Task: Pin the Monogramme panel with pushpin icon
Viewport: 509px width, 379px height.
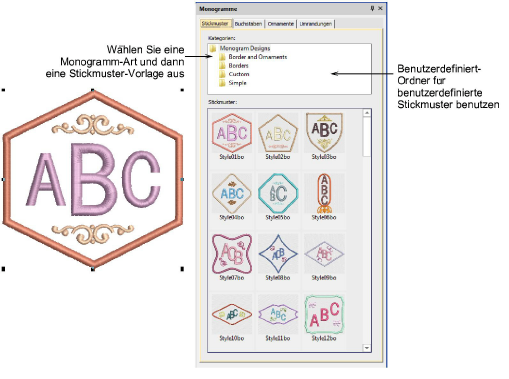Action: 372,9
